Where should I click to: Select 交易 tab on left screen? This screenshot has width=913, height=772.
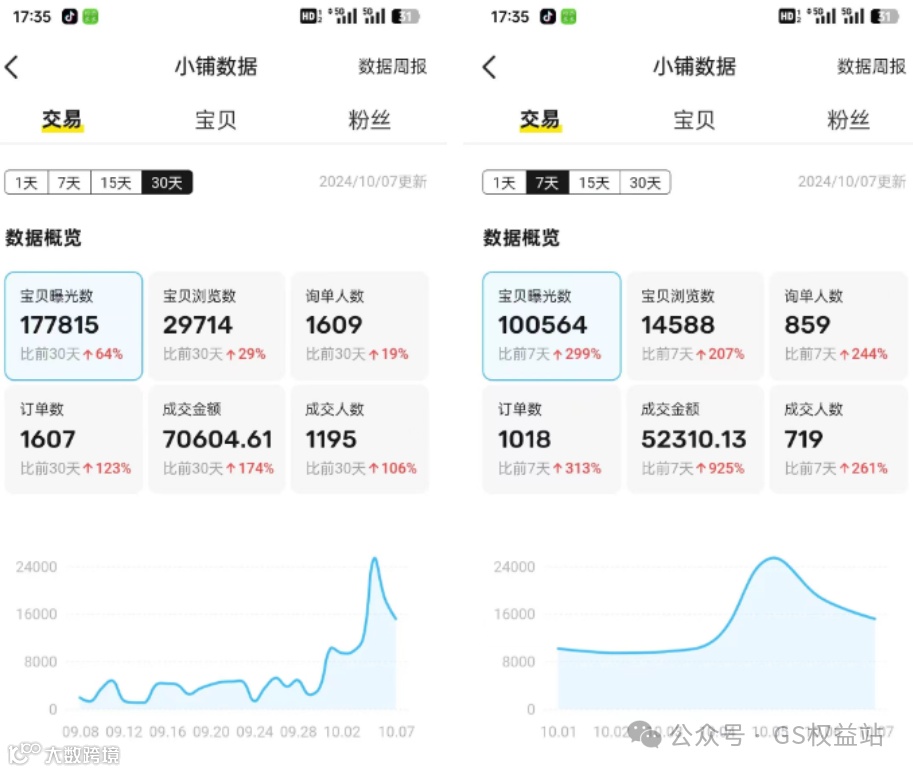(62, 120)
